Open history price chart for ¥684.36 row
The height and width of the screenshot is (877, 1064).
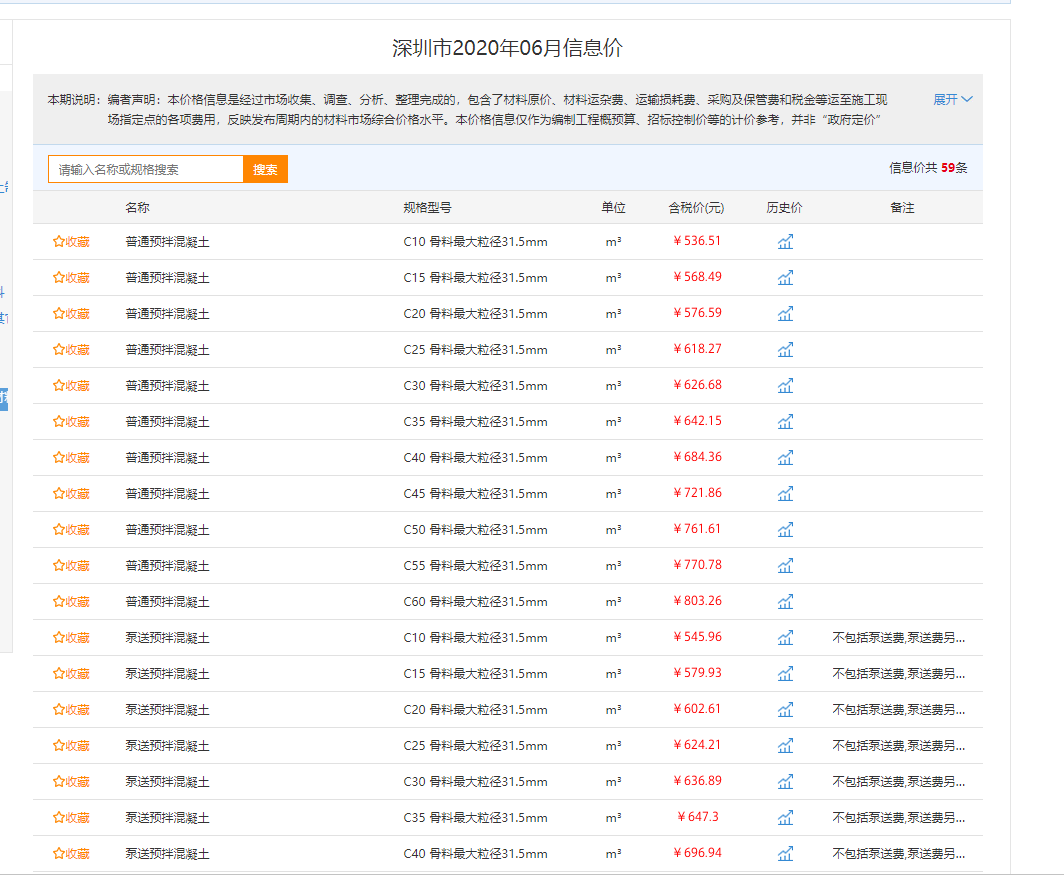(x=785, y=458)
